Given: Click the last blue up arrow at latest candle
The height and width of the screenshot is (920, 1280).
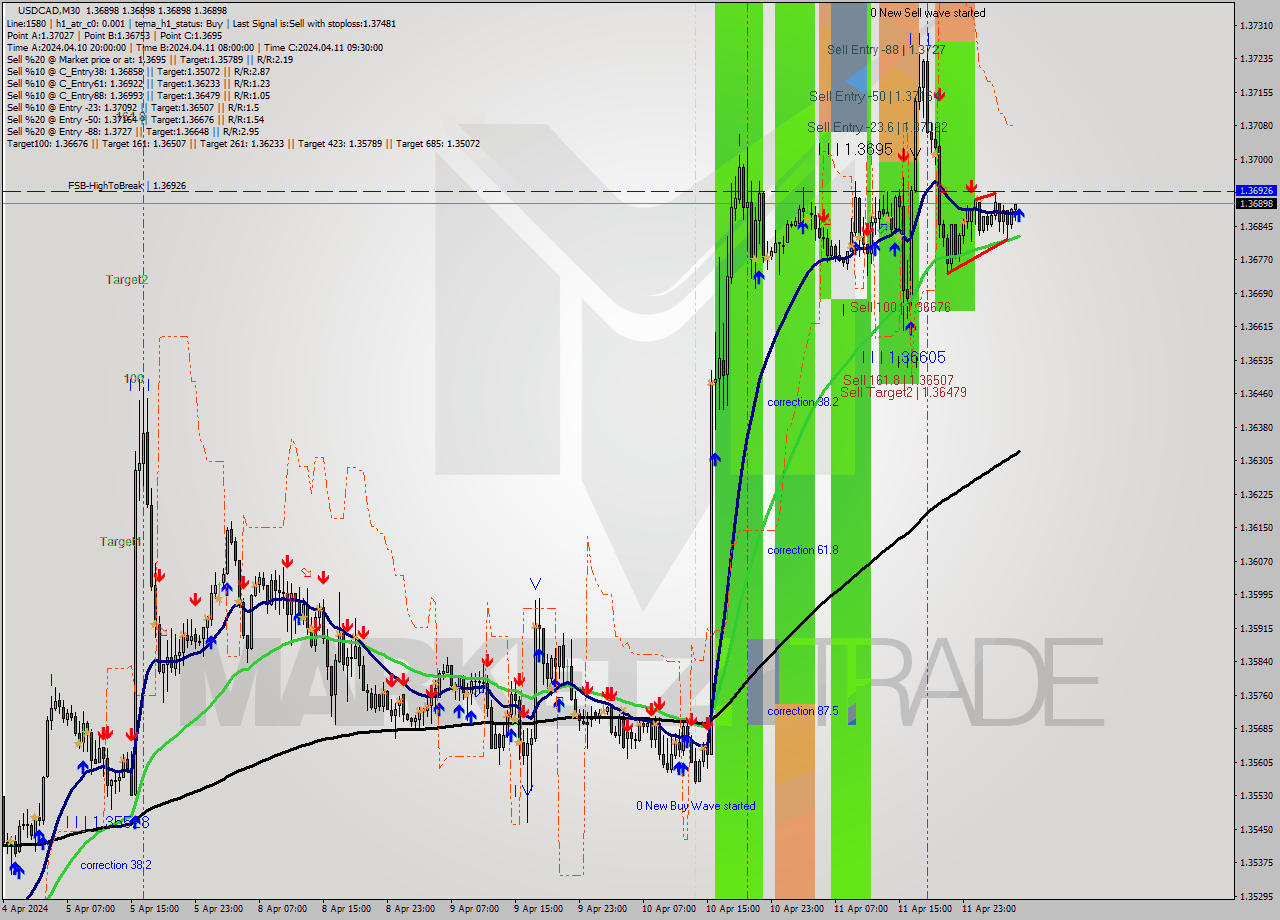Looking at the screenshot, I should (1018, 214).
